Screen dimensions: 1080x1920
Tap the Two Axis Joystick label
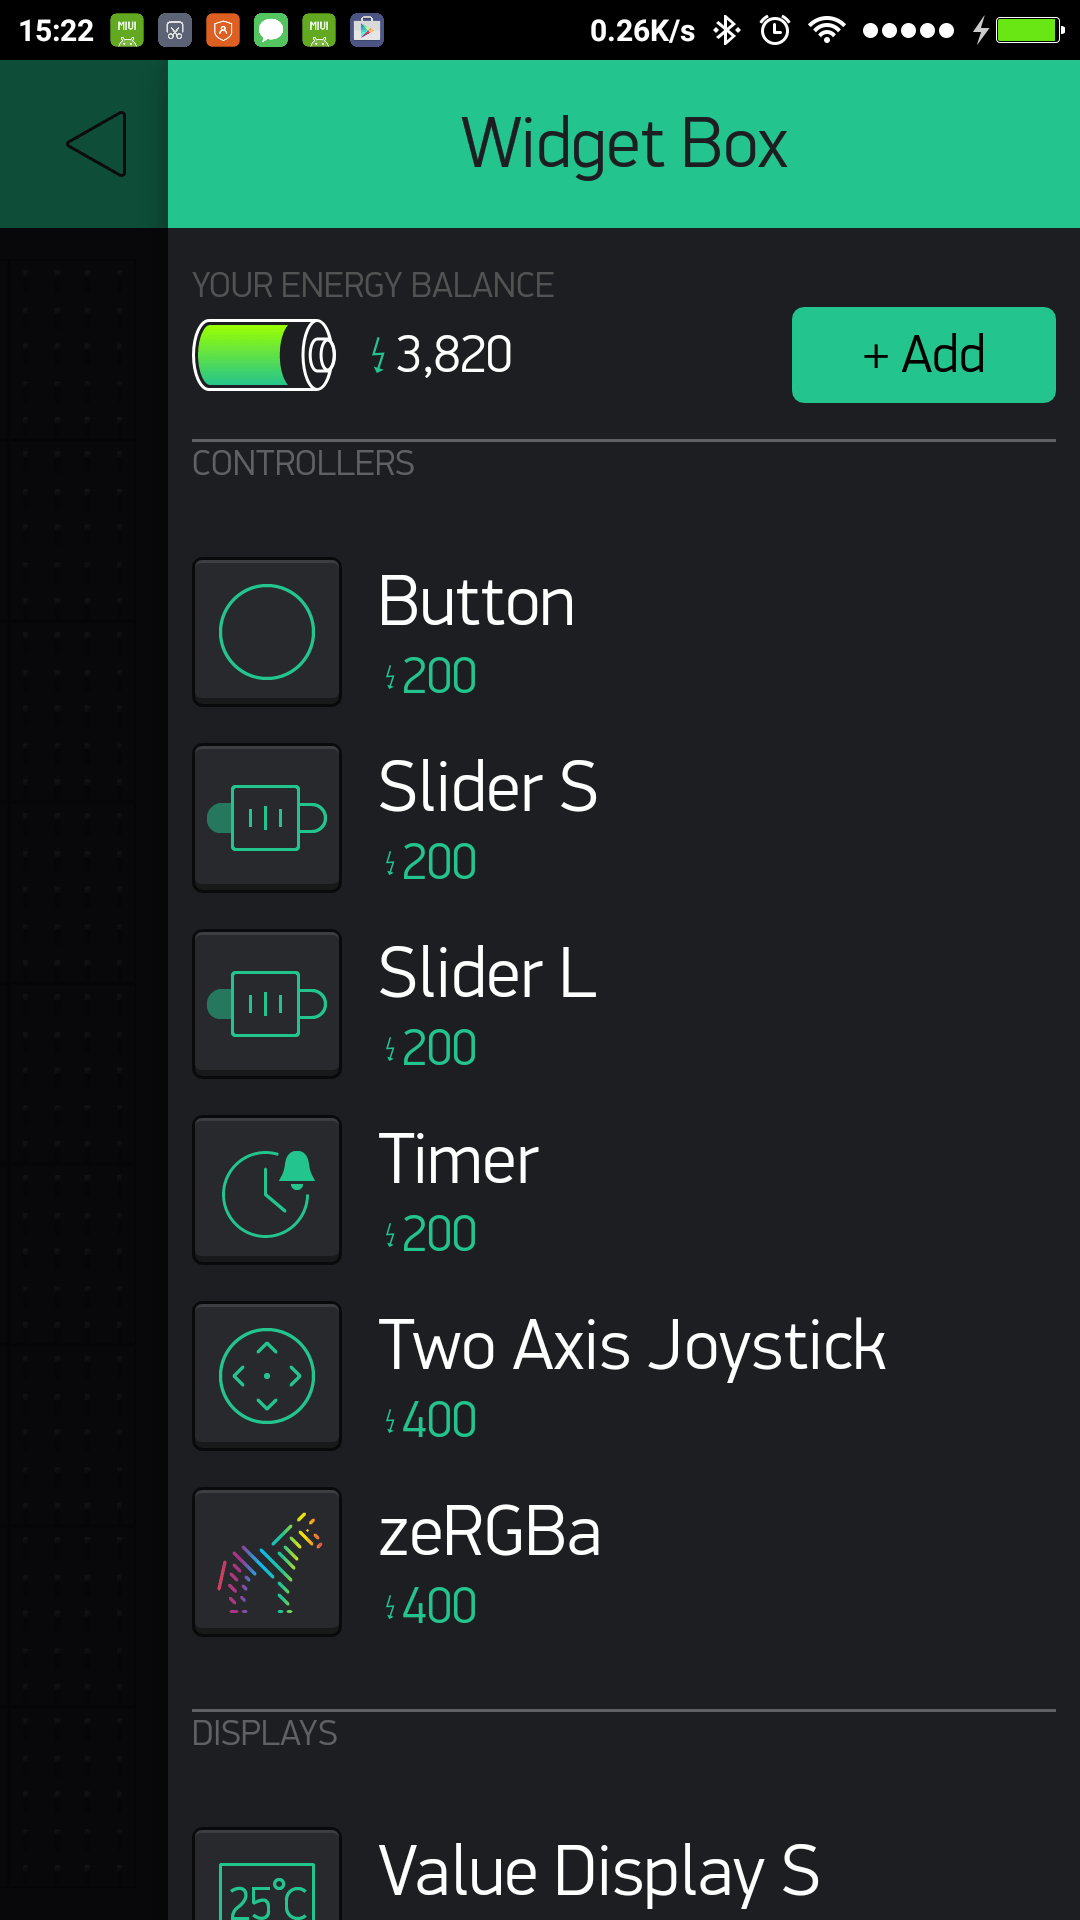tap(632, 1346)
